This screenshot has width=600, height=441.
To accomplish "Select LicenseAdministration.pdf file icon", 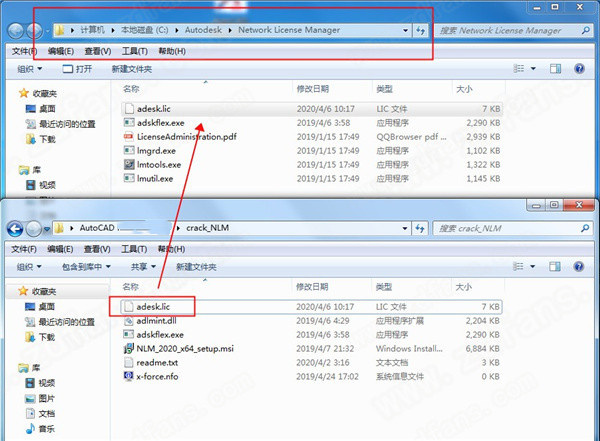I will coord(129,136).
